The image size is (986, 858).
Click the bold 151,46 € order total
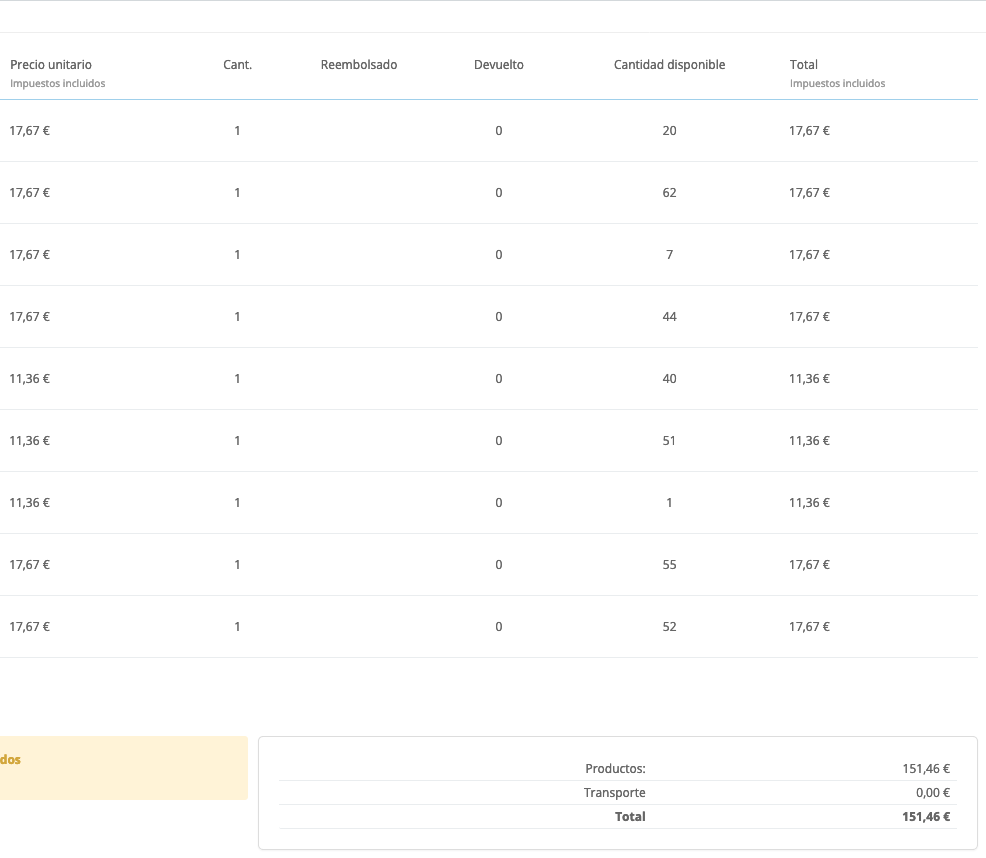[925, 817]
